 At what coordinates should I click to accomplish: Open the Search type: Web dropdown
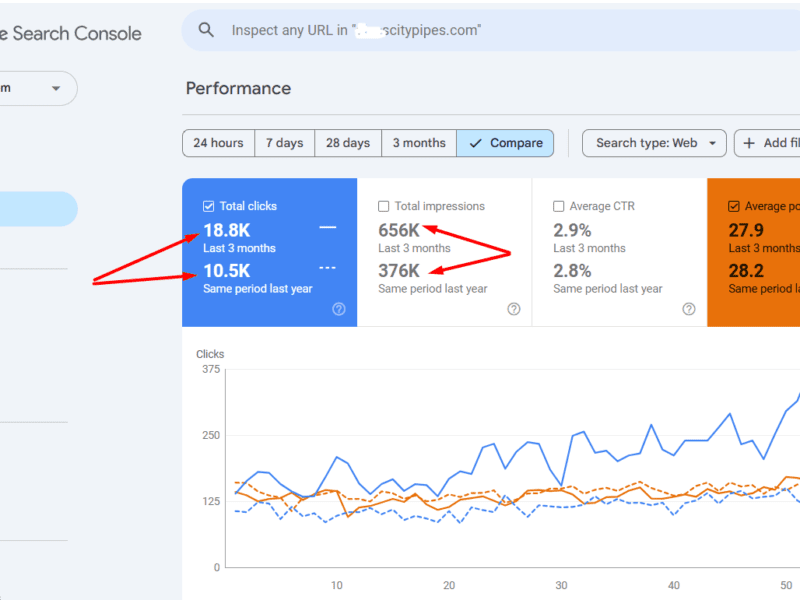[x=654, y=143]
